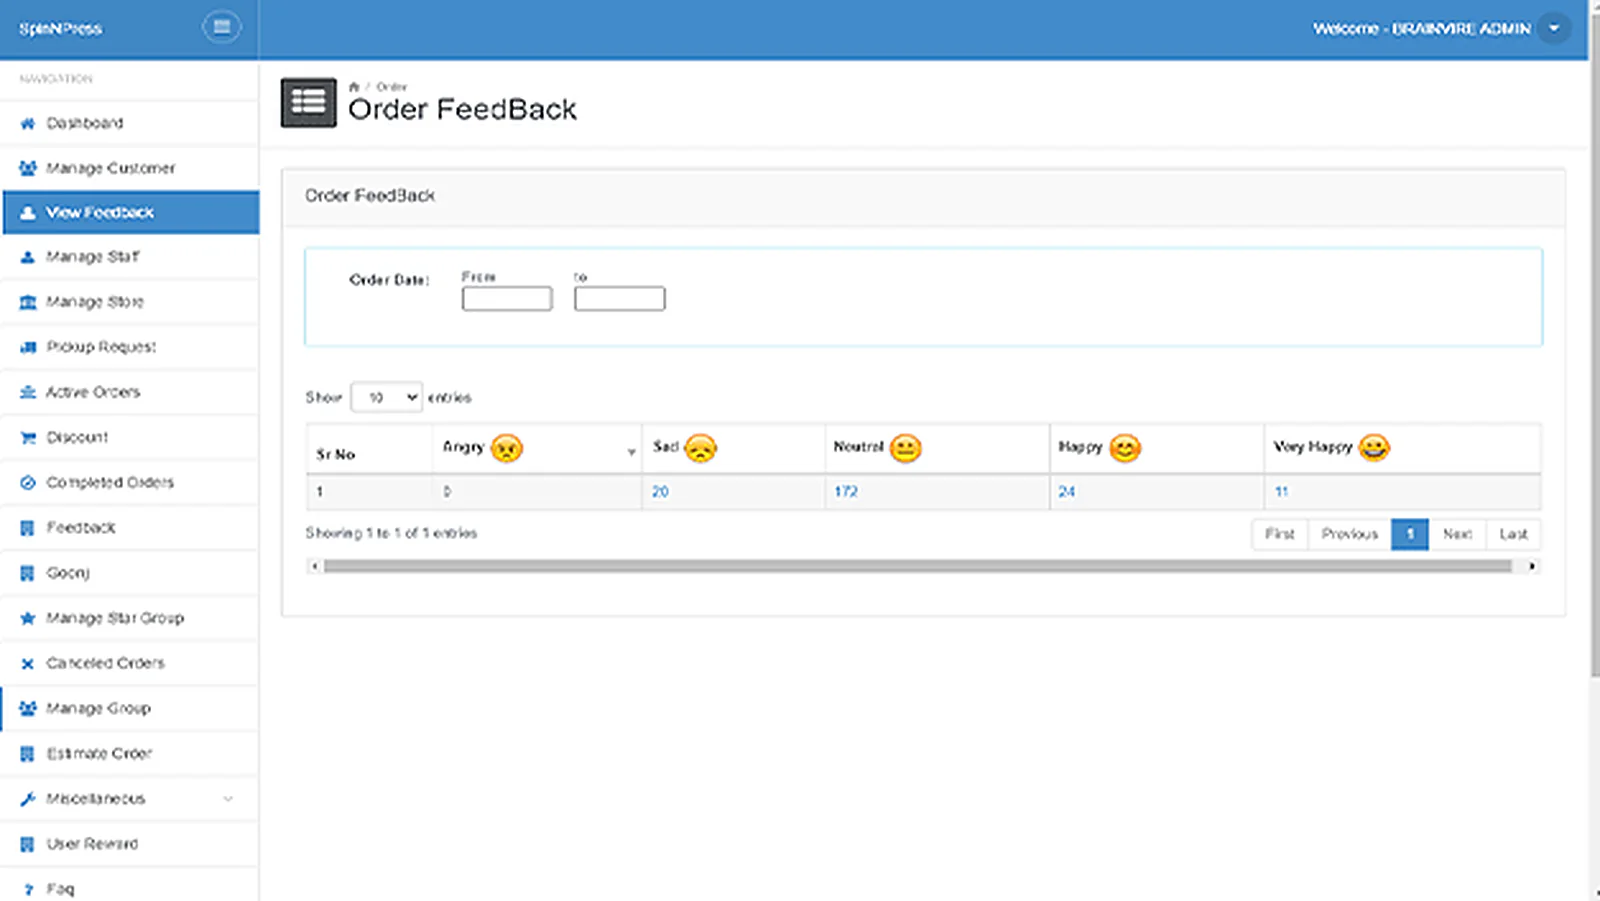
Task: Click the Order Date From input field
Action: coord(507,299)
